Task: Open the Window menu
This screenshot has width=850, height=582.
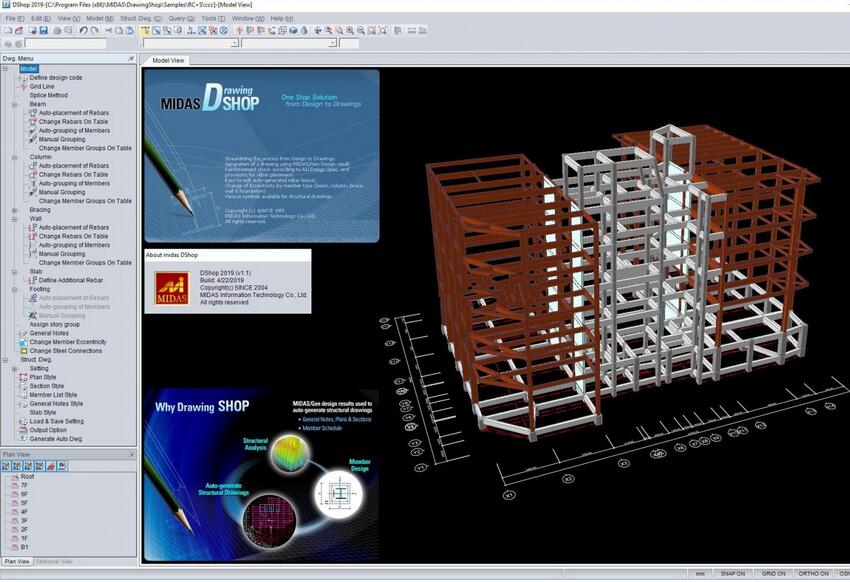Action: (247, 18)
